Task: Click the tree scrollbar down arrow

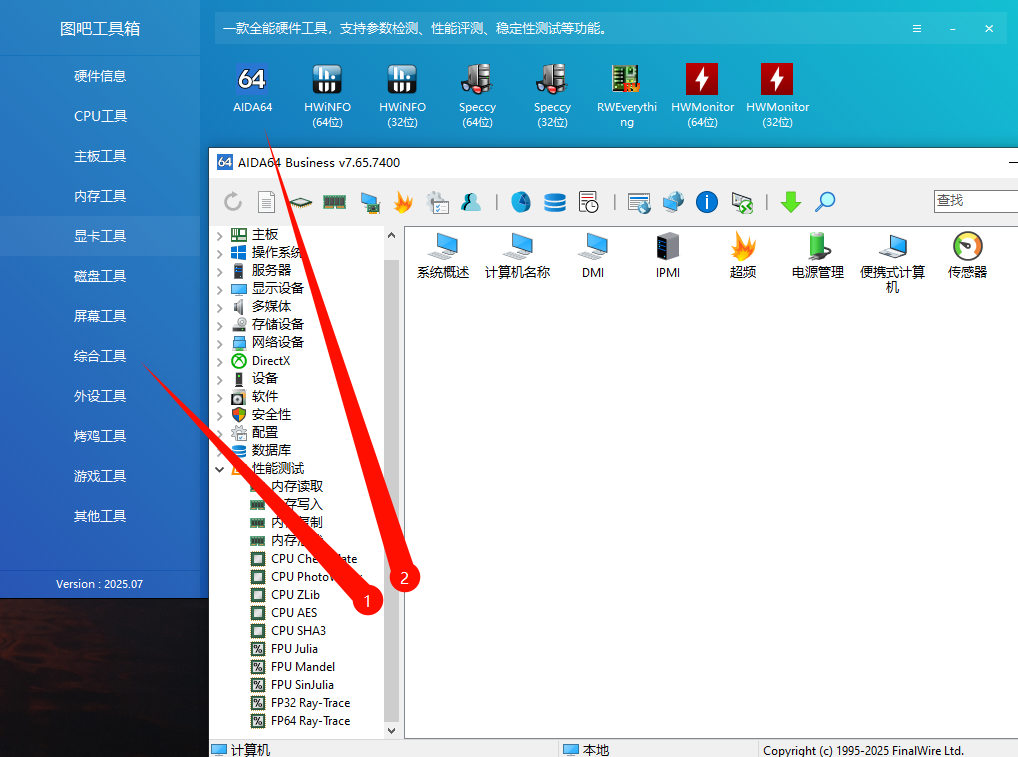Action: [391, 730]
